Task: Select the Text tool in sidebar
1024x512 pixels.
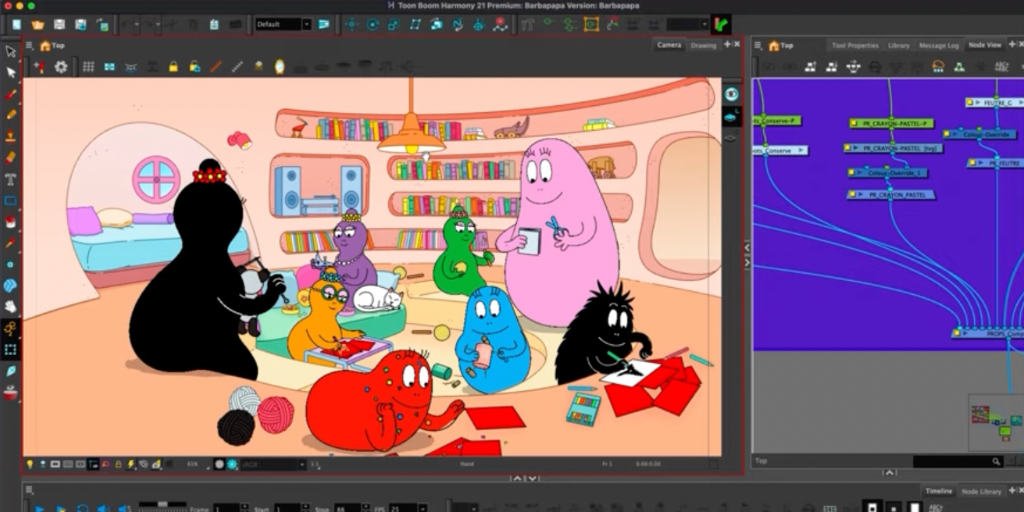Action: click(x=10, y=179)
